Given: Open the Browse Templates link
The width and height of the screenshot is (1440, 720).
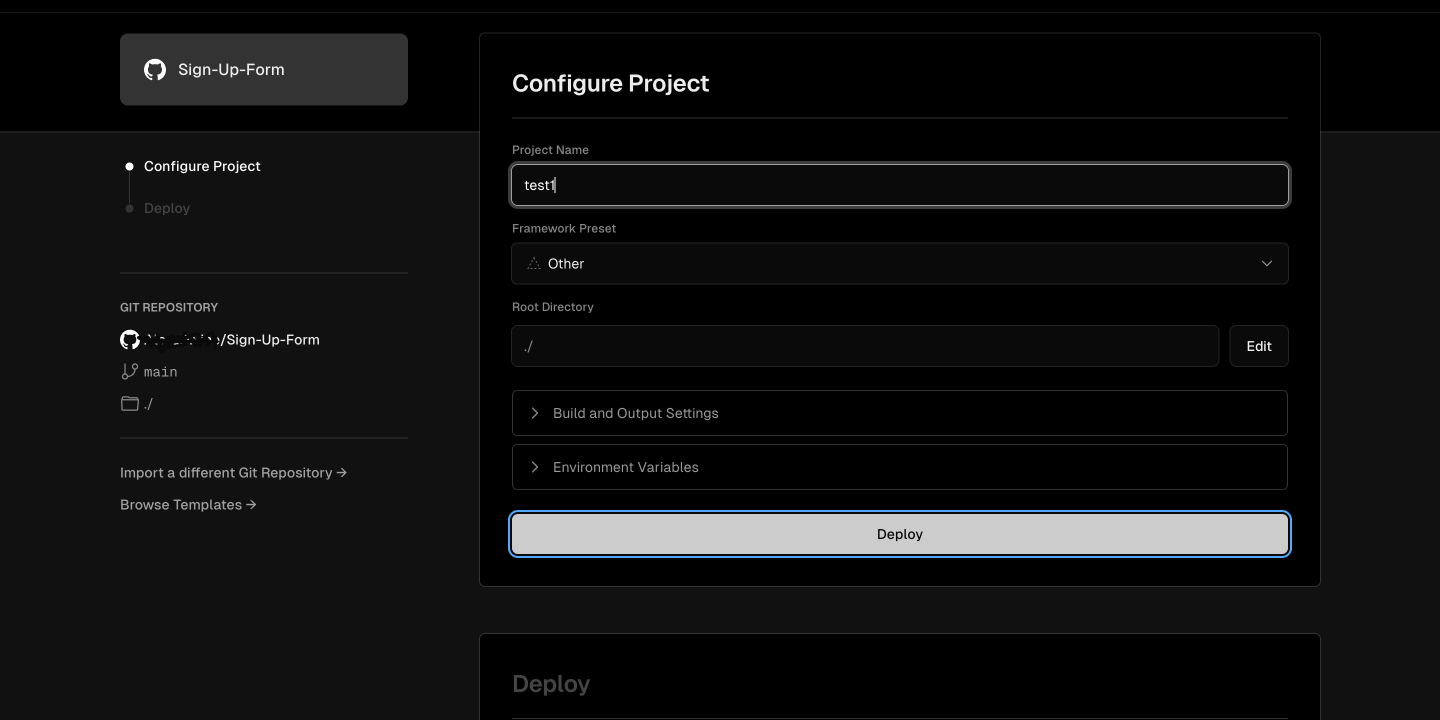Looking at the screenshot, I should [x=188, y=505].
